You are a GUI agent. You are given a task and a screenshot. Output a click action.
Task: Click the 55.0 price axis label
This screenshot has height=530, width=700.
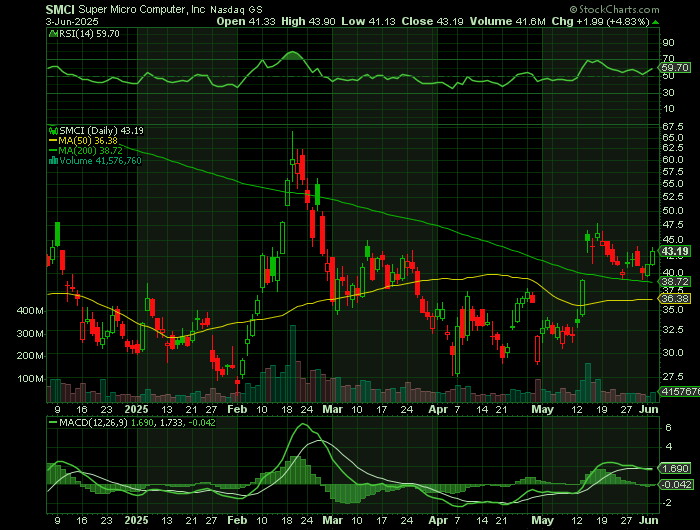(x=673, y=184)
